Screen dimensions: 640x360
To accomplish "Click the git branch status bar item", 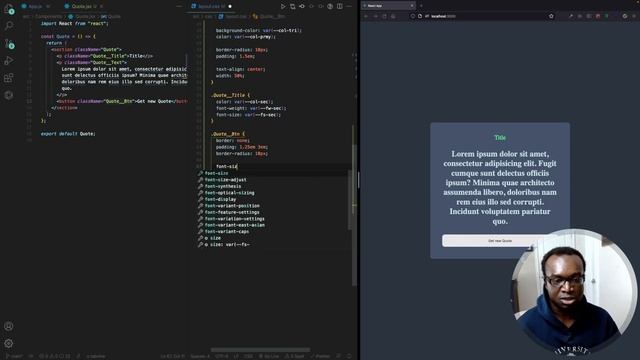I will click(14, 356).
